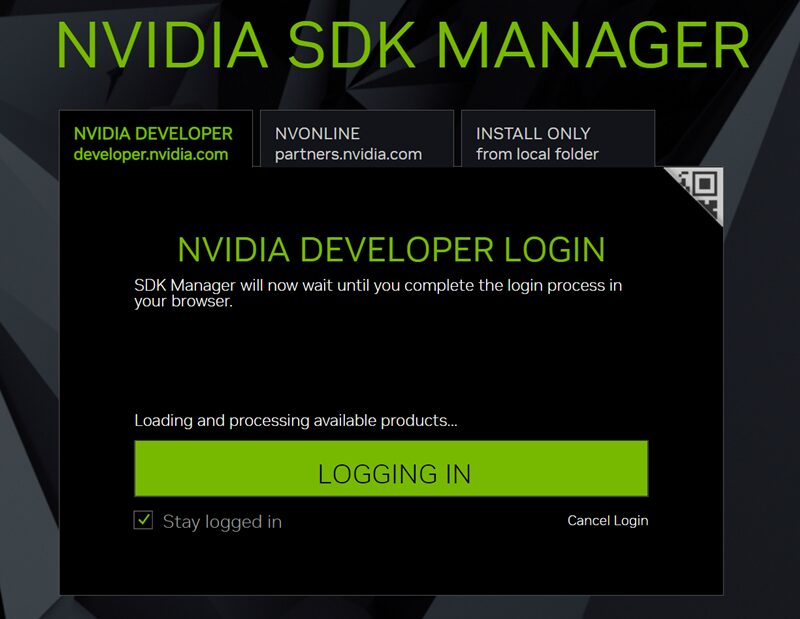Click the SDK Manager wait instruction message
Image resolution: width=800 pixels, height=619 pixels.
(x=378, y=286)
